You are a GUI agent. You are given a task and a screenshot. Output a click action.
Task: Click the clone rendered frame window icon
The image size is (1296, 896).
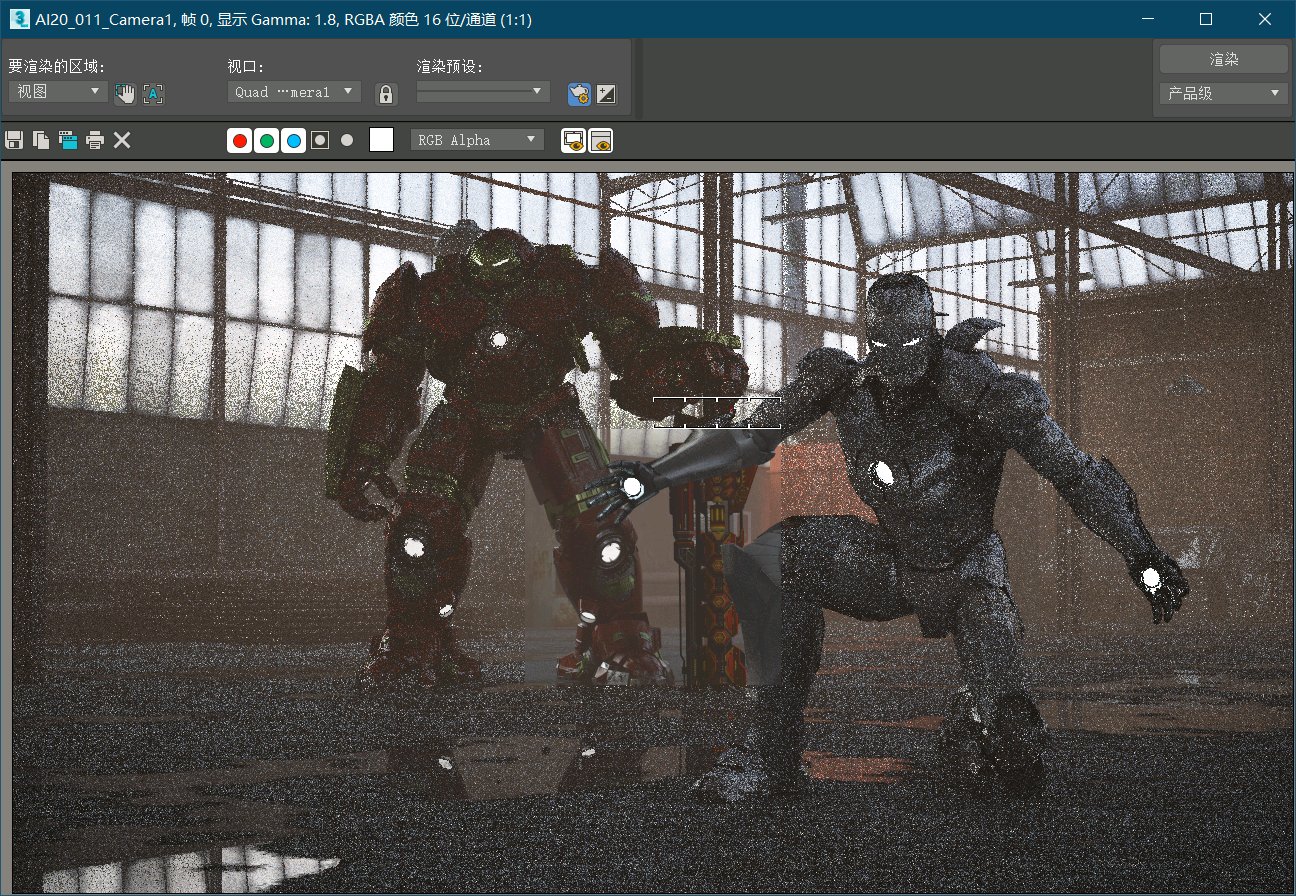point(68,140)
